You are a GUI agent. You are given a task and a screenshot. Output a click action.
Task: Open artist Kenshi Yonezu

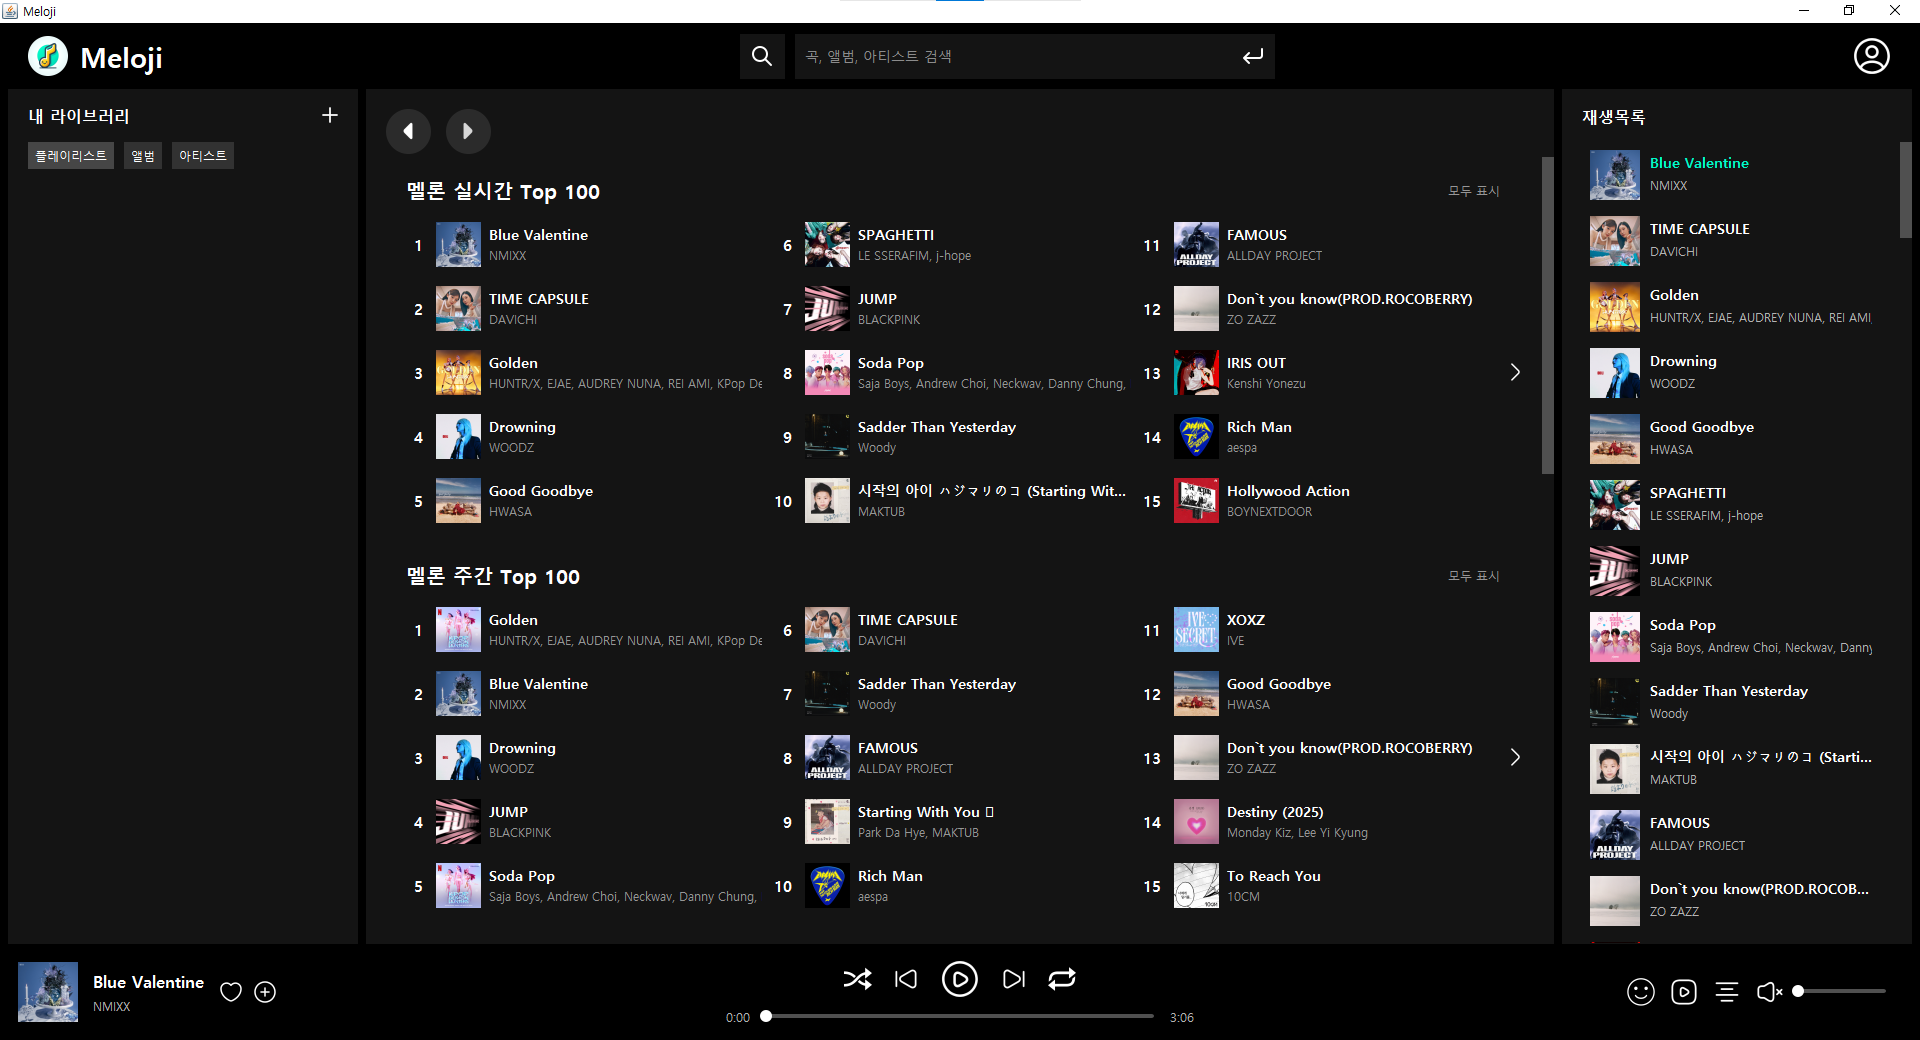coord(1266,384)
